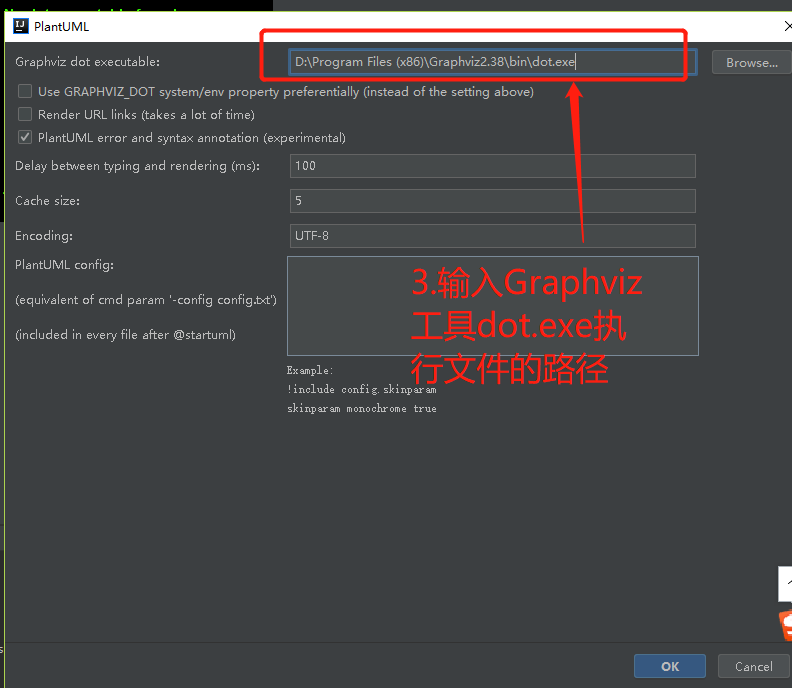Dismiss the dialog with Cancel
This screenshot has width=792, height=688.
coord(754,666)
